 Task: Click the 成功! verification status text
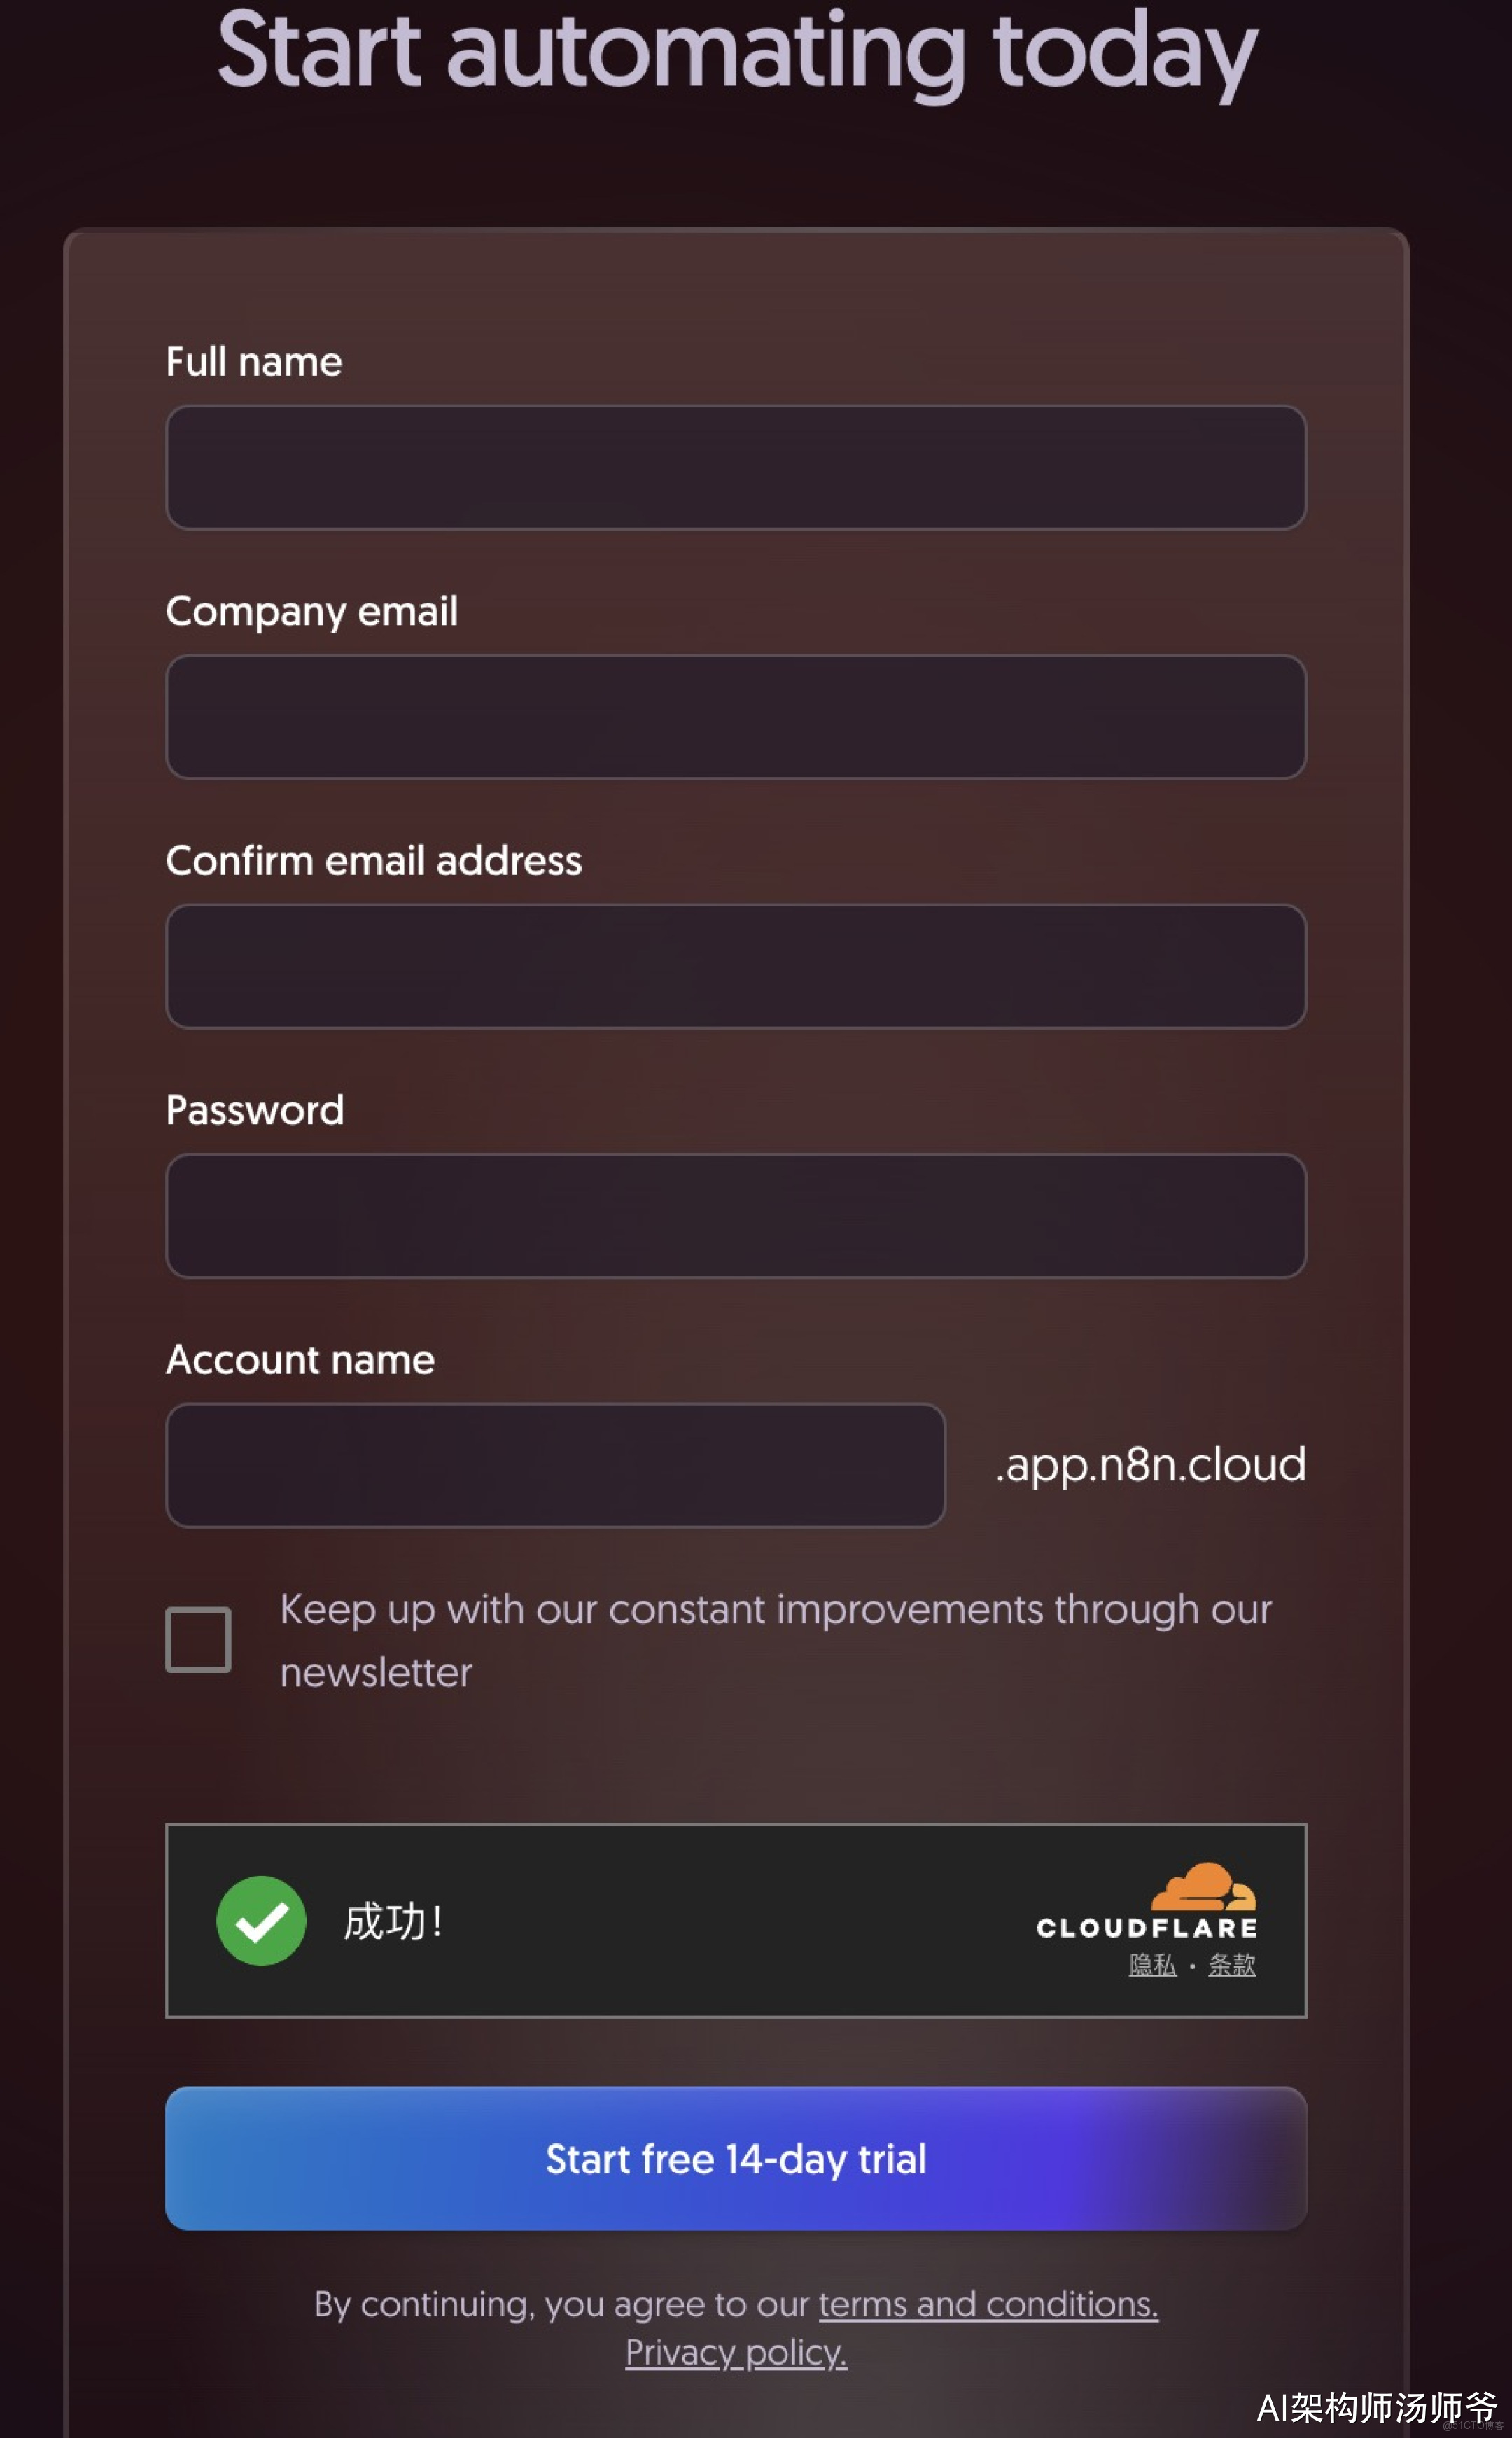coord(393,1921)
